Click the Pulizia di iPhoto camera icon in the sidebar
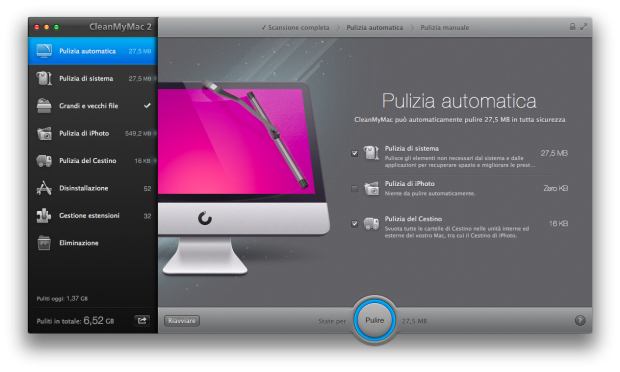 [44, 133]
